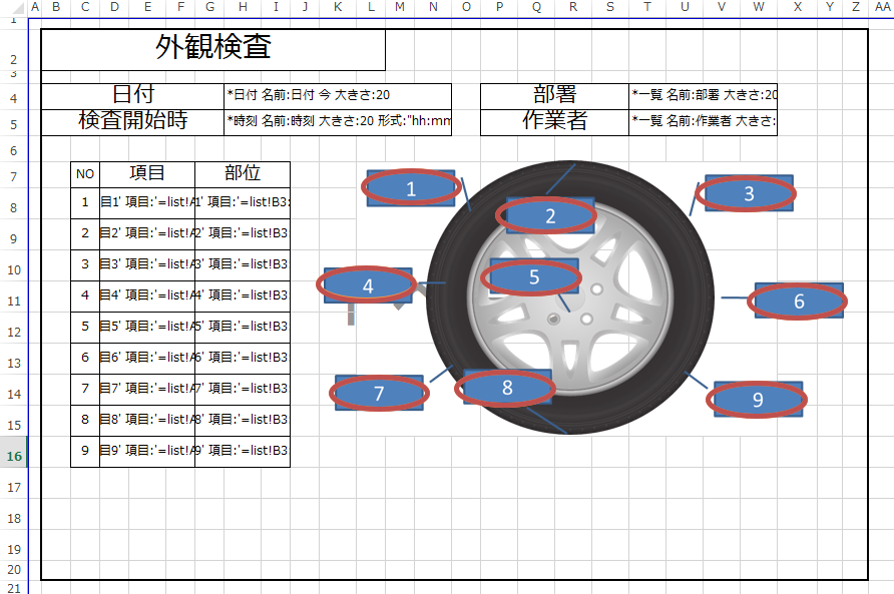Select the blue callout labeled 2
The image size is (894, 594).
click(549, 215)
